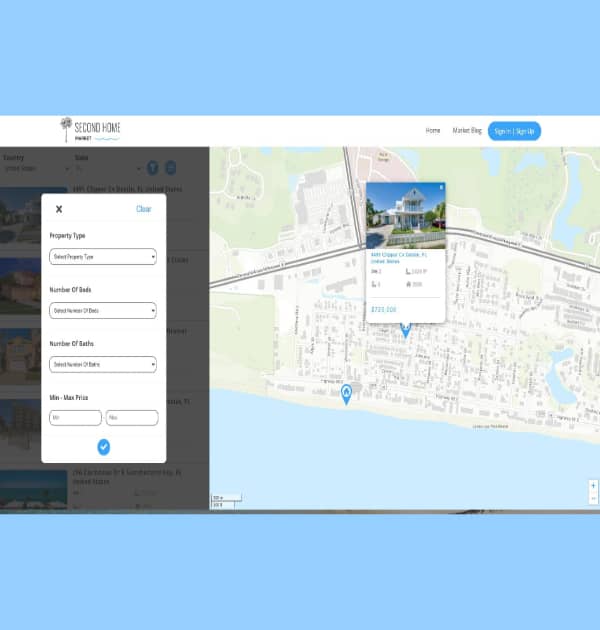Select the map marker below the property popup
Screen dimensions: 600x630
point(406,330)
